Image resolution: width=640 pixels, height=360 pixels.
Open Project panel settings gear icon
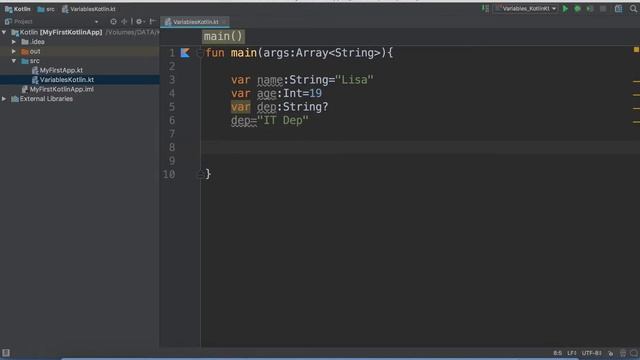click(139, 22)
